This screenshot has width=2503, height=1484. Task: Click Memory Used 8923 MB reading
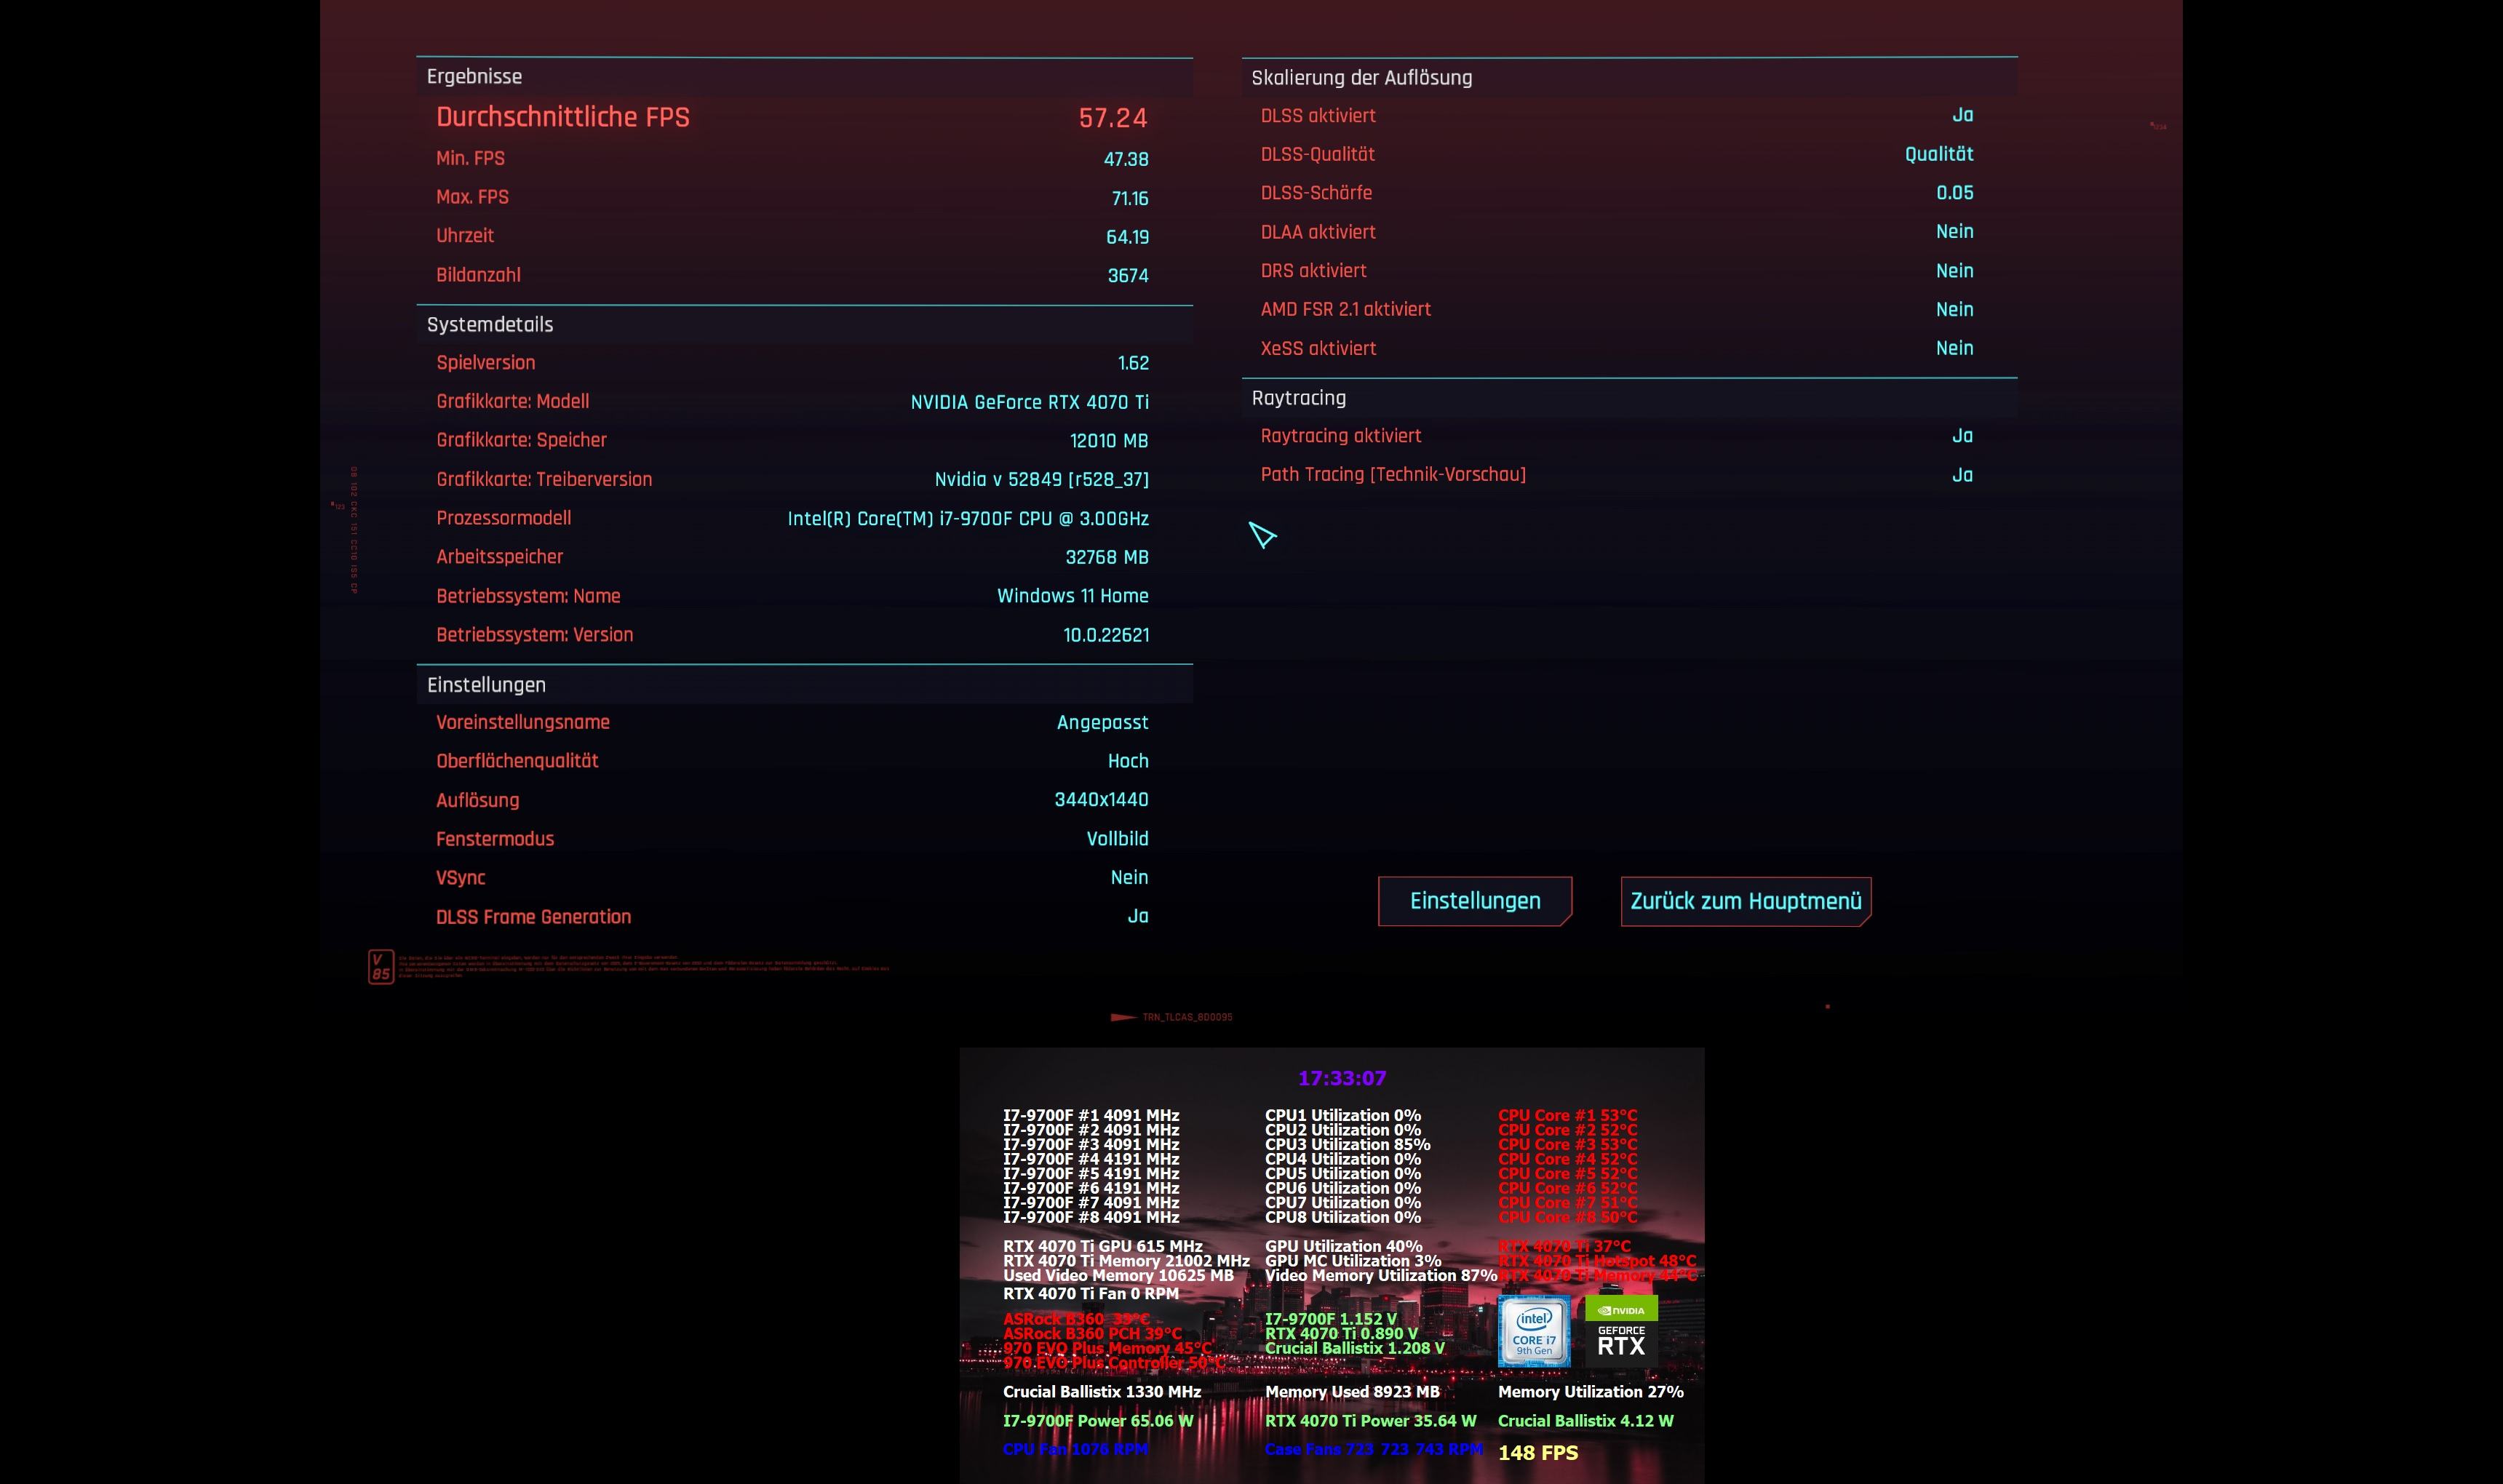[1352, 1392]
